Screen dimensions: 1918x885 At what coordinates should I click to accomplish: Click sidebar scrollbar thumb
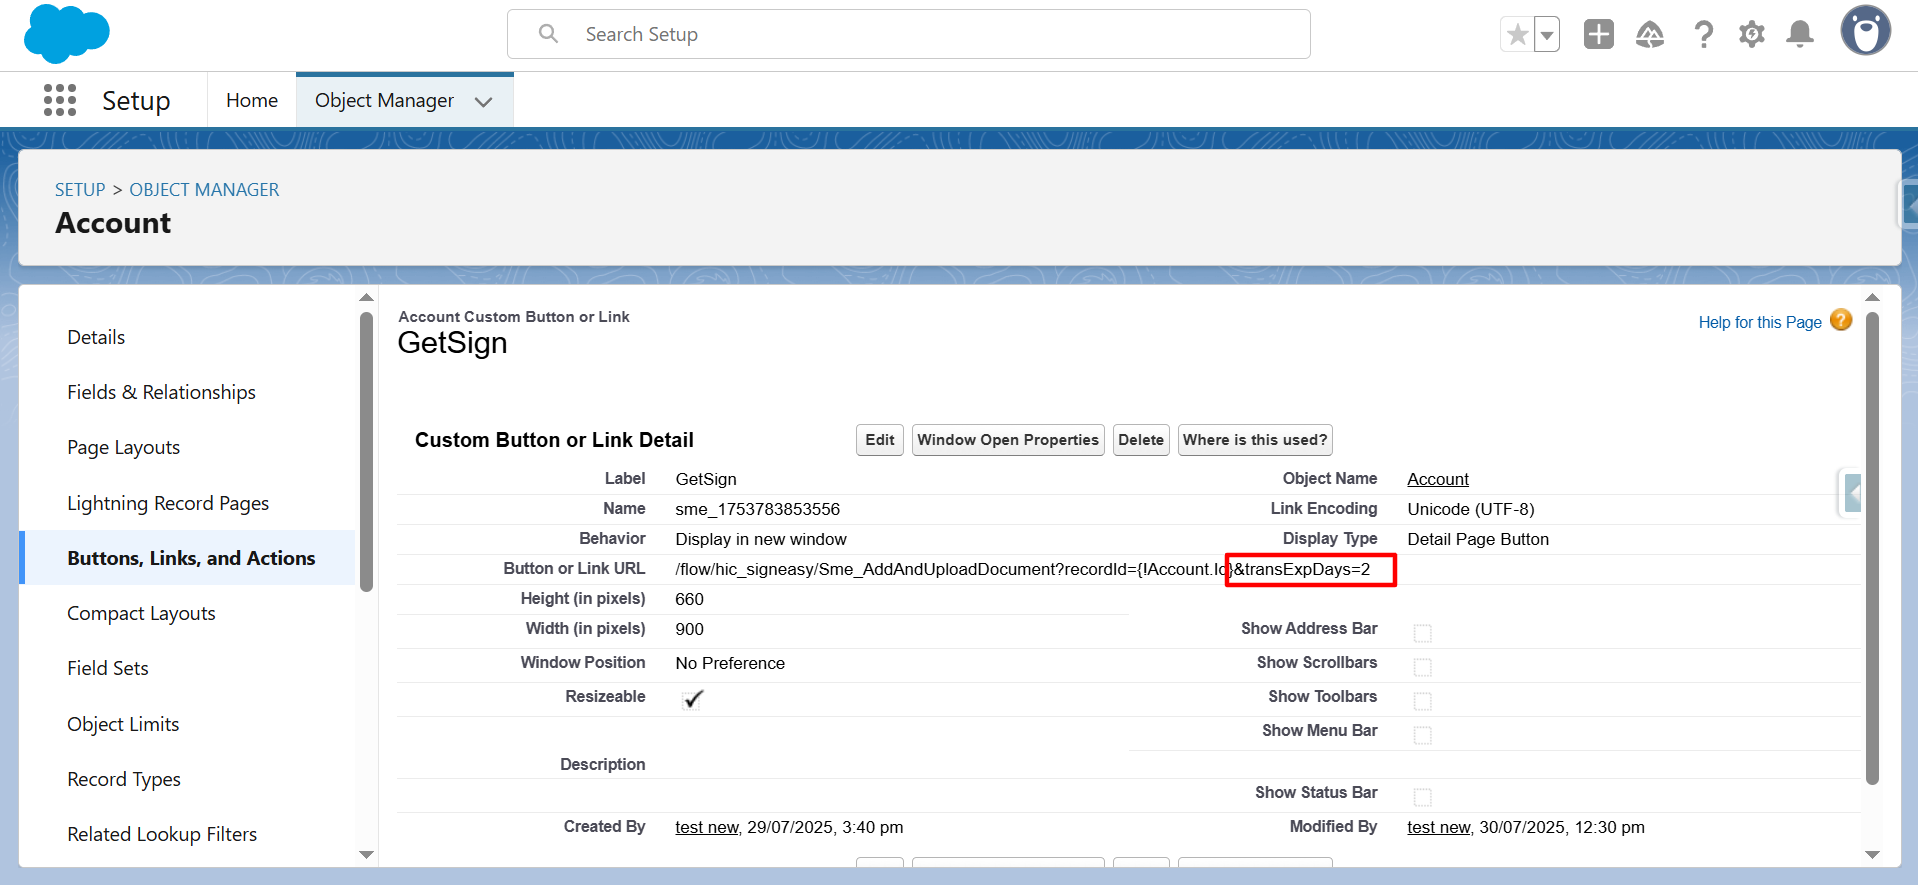366,450
